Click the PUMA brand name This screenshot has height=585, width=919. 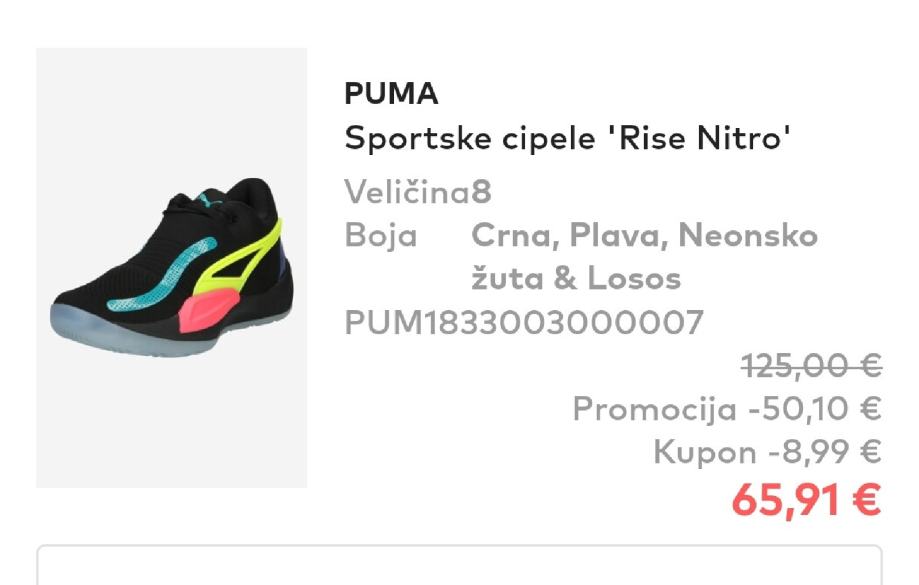[x=391, y=94]
